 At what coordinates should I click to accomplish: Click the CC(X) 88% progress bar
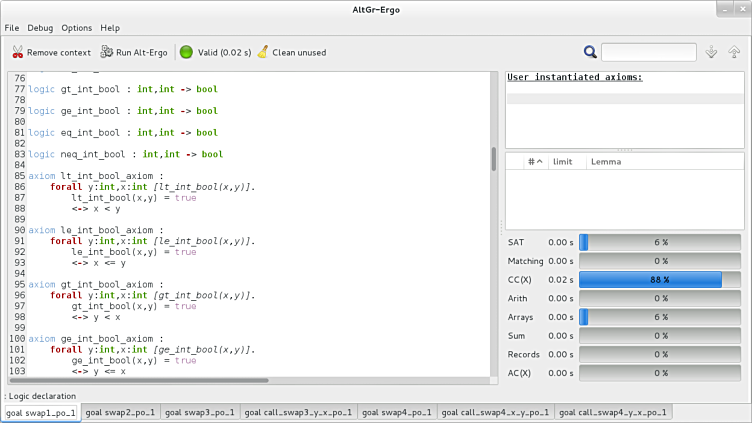660,280
